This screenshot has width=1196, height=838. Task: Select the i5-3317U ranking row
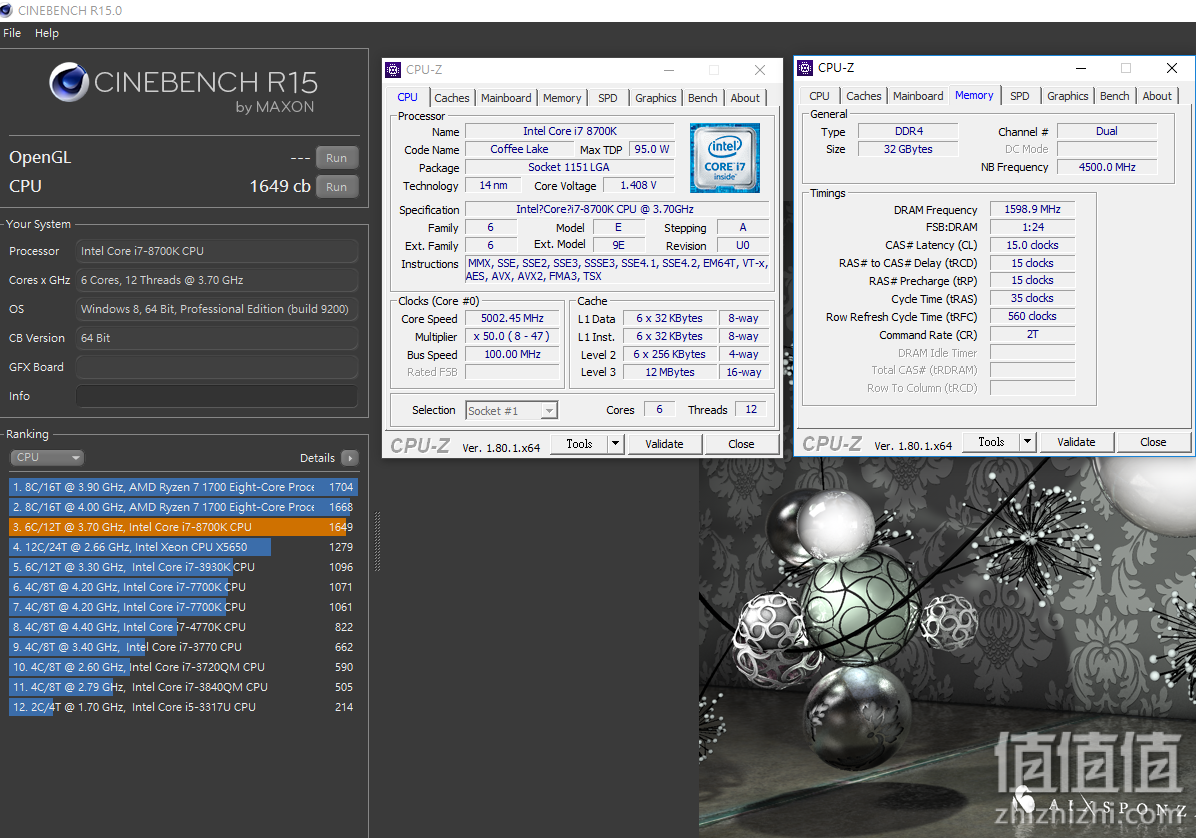pos(183,707)
